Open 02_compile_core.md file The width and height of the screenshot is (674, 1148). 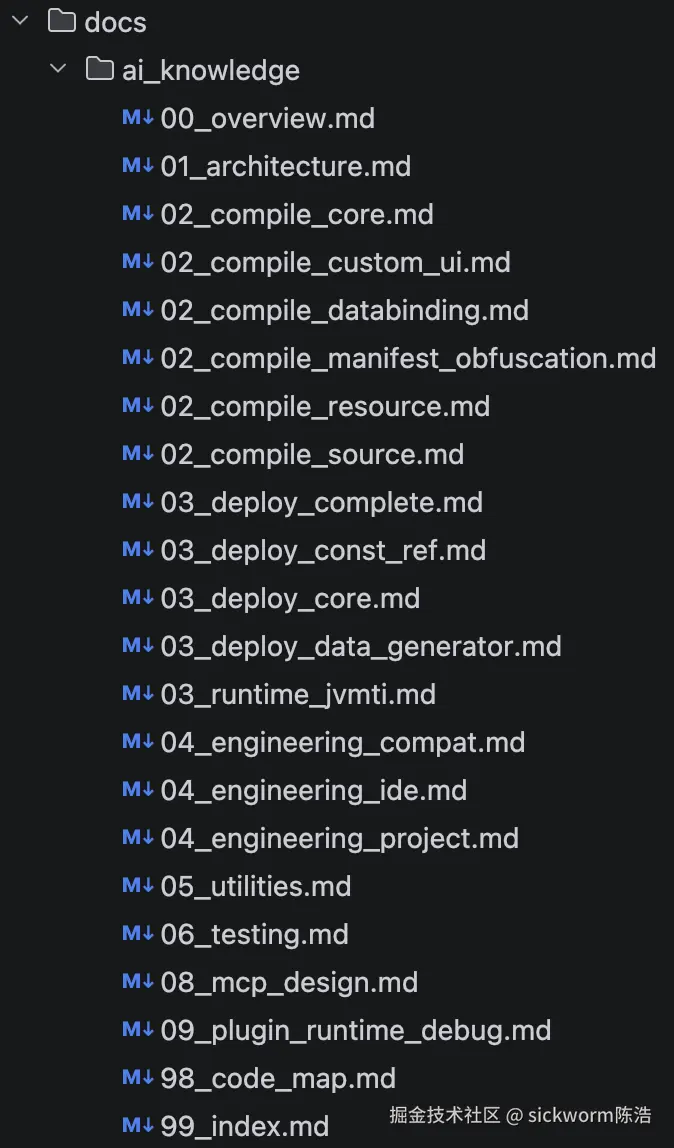pos(297,214)
